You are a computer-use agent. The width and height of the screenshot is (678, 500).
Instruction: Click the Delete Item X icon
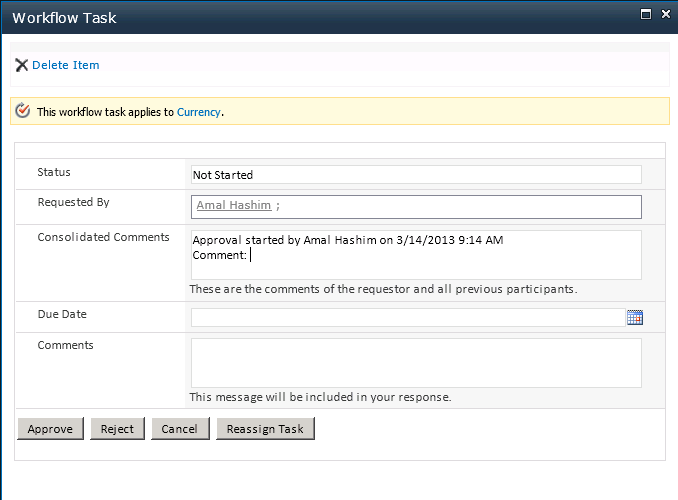(x=22, y=65)
